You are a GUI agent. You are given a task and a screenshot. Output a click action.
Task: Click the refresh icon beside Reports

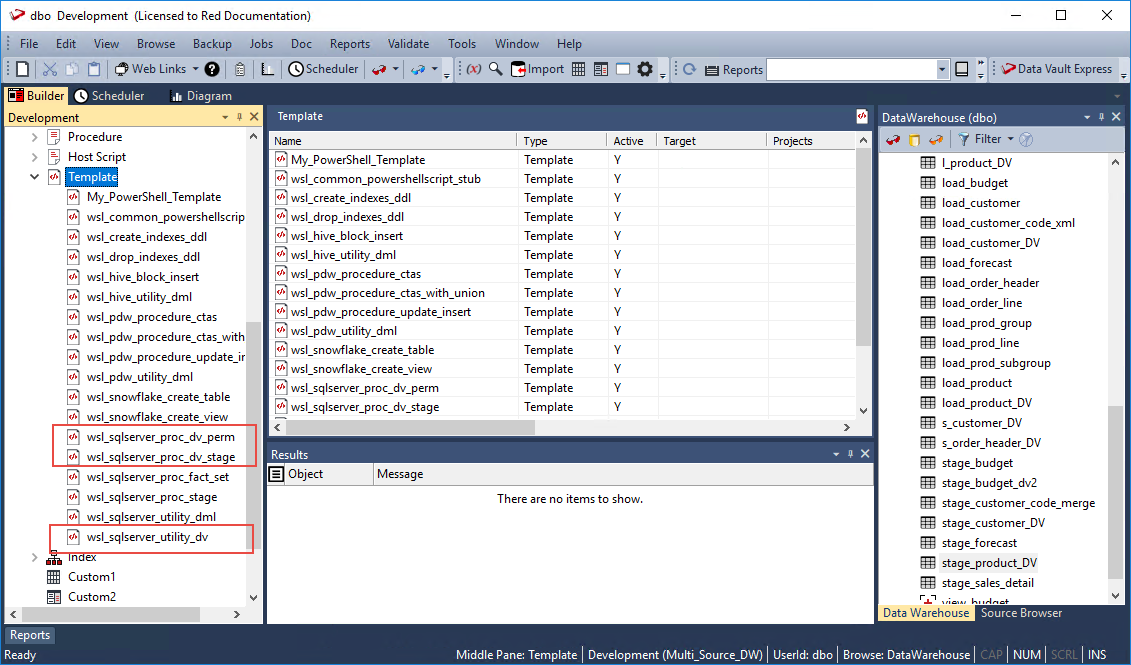tap(689, 69)
